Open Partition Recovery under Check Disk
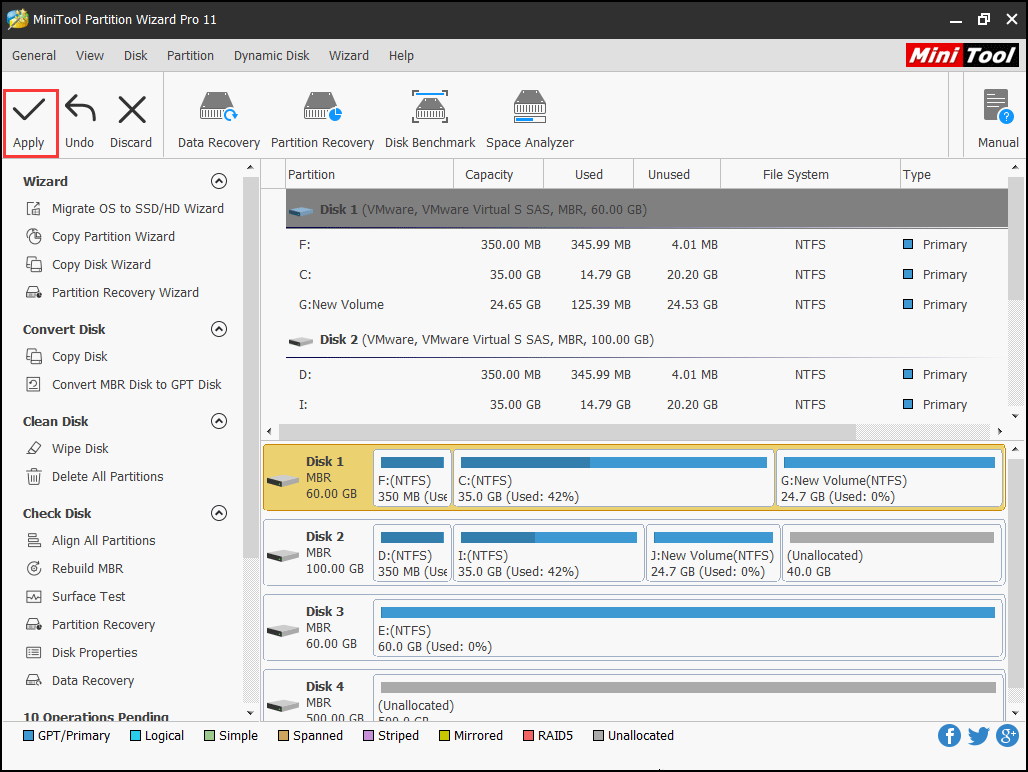Screen dimensions: 1028x772 point(91,625)
